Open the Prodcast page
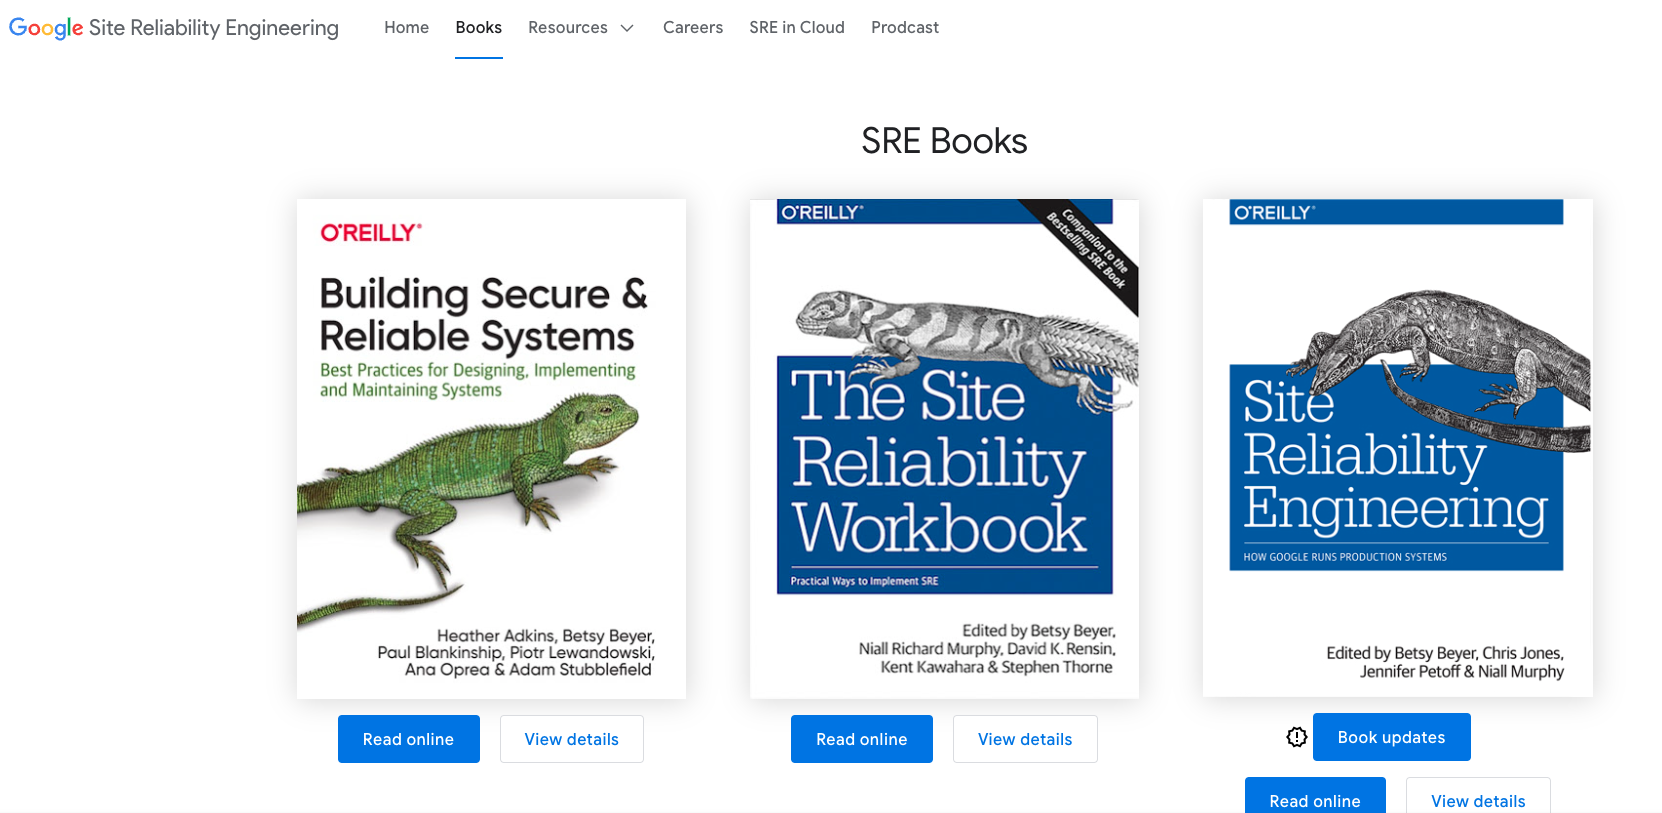The image size is (1662, 813). [905, 28]
